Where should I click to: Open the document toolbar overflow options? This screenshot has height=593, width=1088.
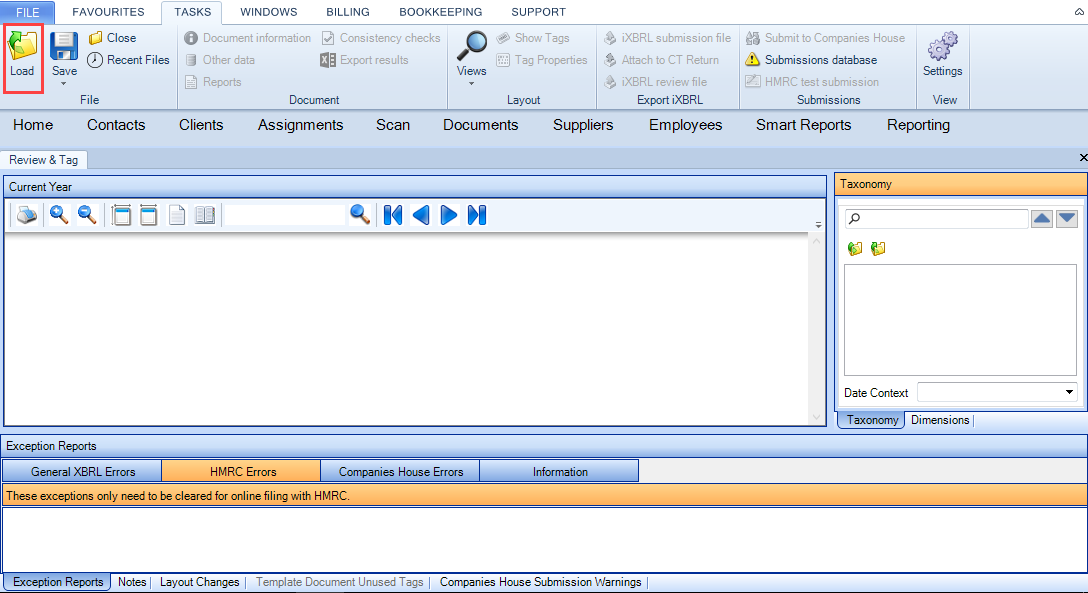click(x=819, y=225)
